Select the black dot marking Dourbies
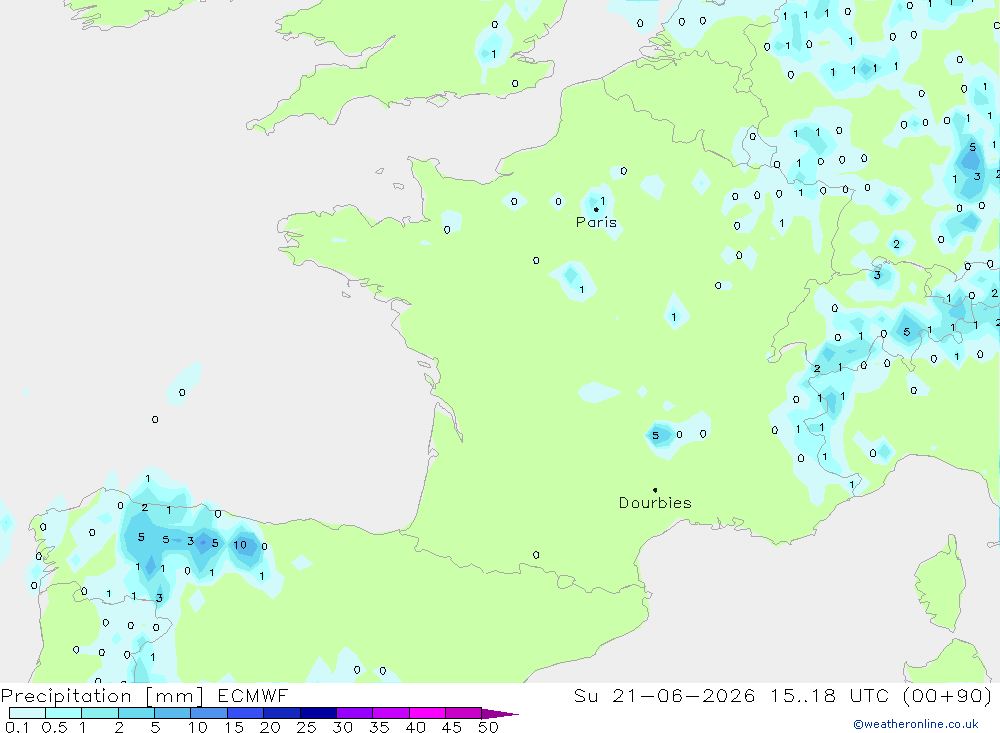This screenshot has width=1000, height=733. click(655, 490)
